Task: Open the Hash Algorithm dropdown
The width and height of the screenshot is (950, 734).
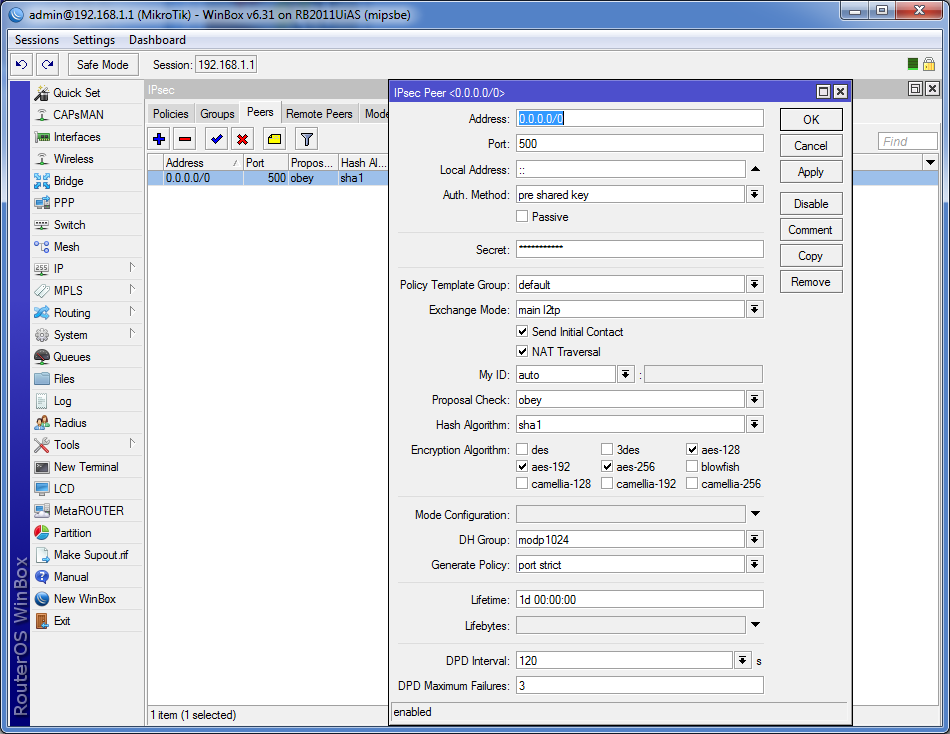Action: tap(754, 424)
